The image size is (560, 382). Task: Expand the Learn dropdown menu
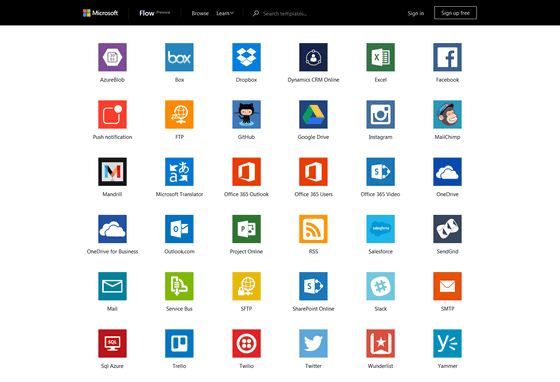[x=225, y=13]
